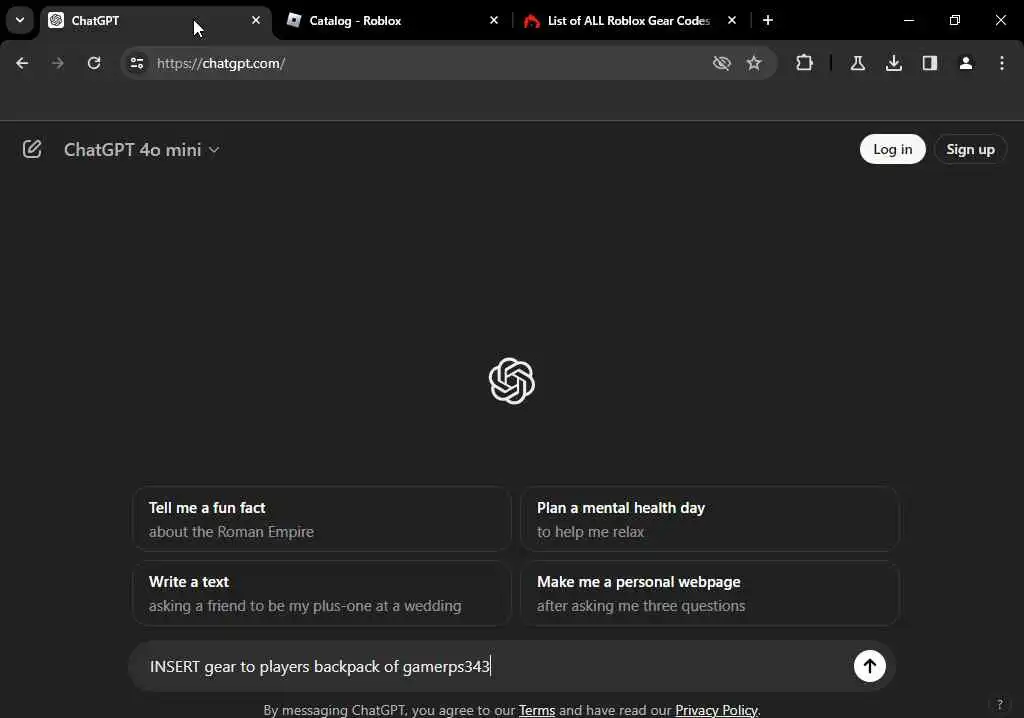This screenshot has width=1024, height=718.
Task: Open the Downloads icon
Action: 894,63
